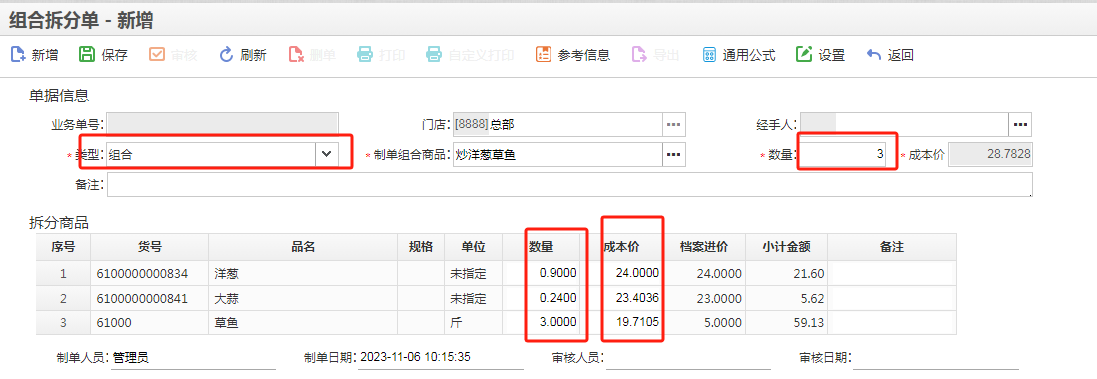Click the 新增 new document icon

tap(17, 55)
